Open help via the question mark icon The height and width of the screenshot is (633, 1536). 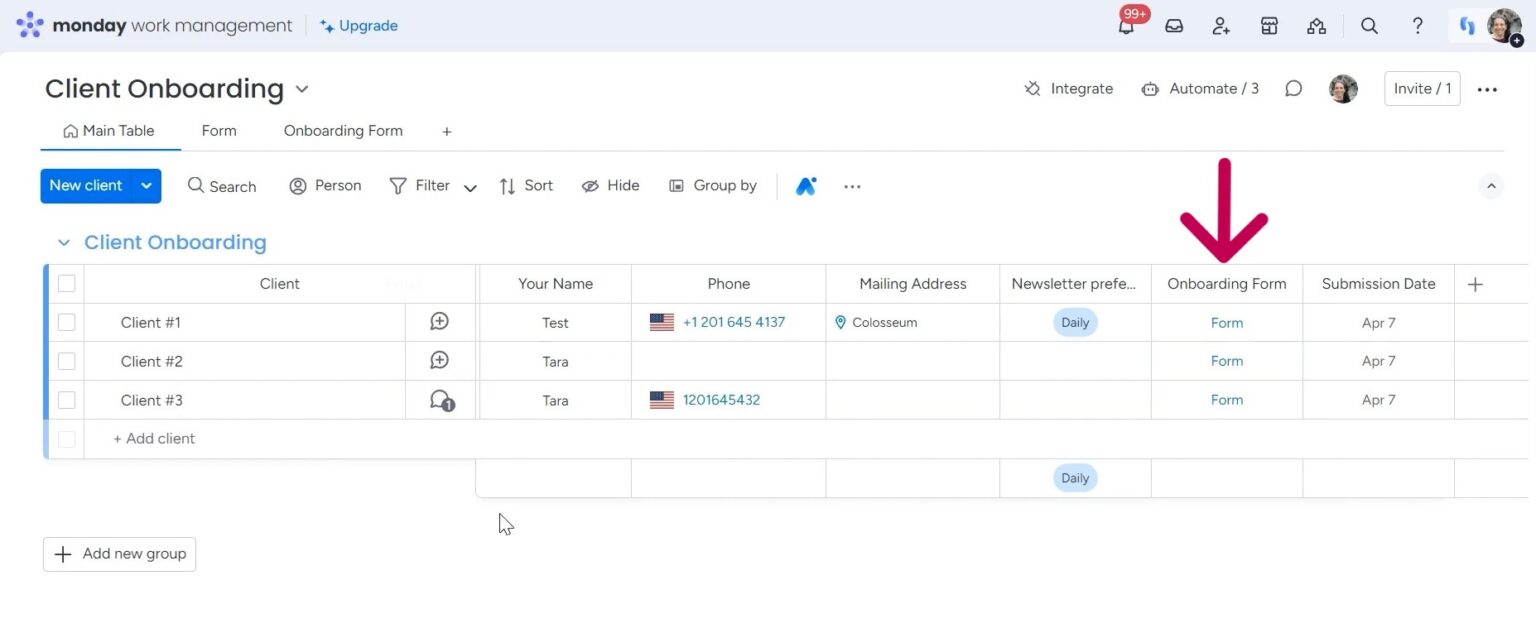[x=1417, y=26]
